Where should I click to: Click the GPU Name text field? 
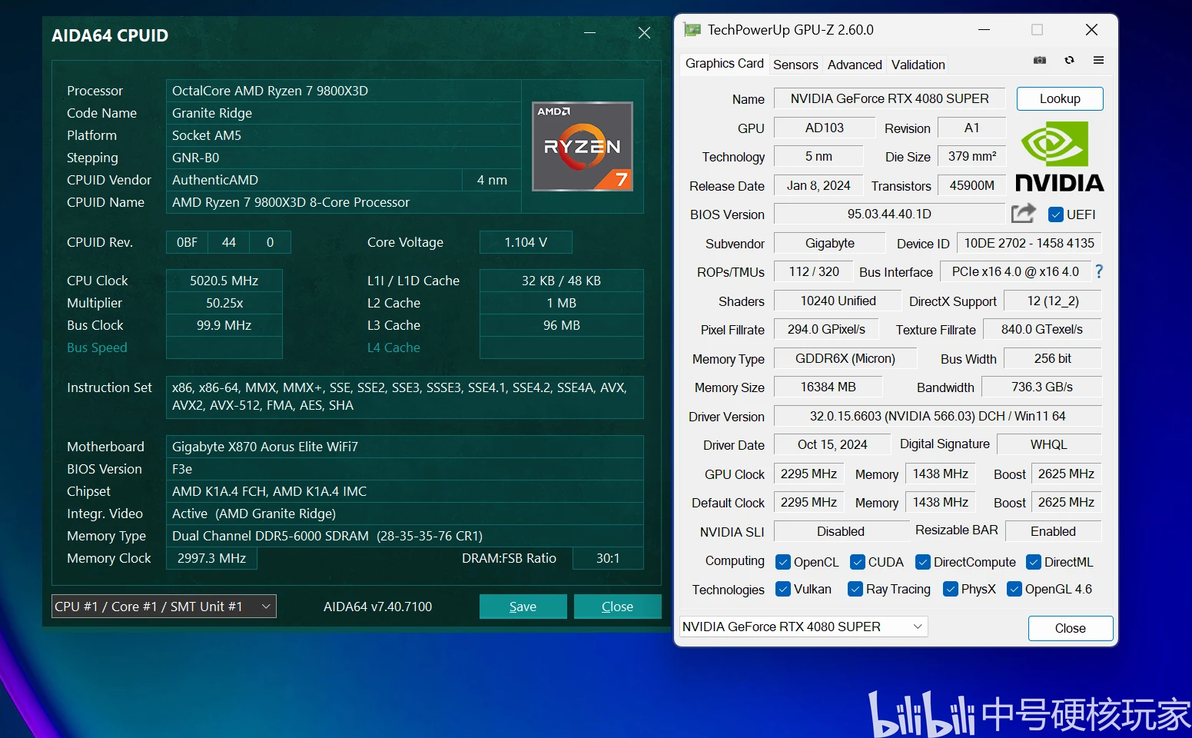coord(889,99)
